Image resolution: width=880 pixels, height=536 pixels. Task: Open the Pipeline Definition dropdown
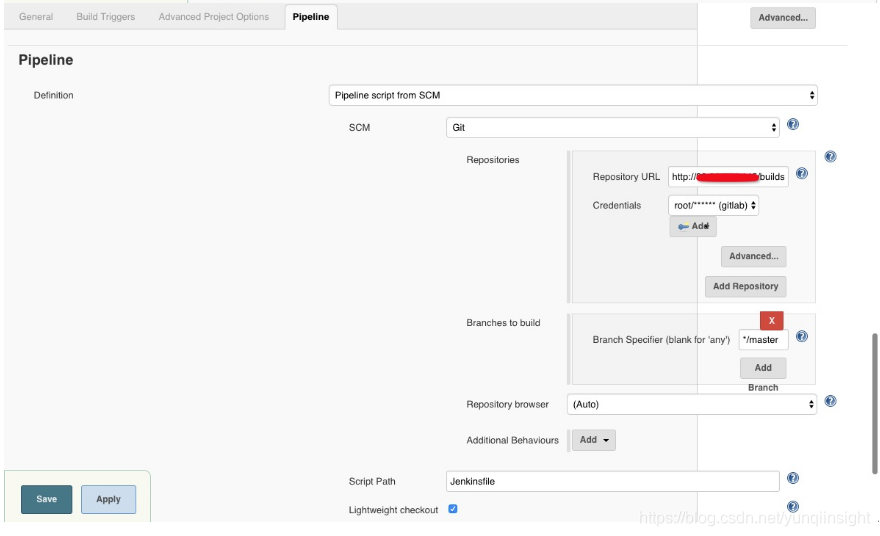(573, 96)
